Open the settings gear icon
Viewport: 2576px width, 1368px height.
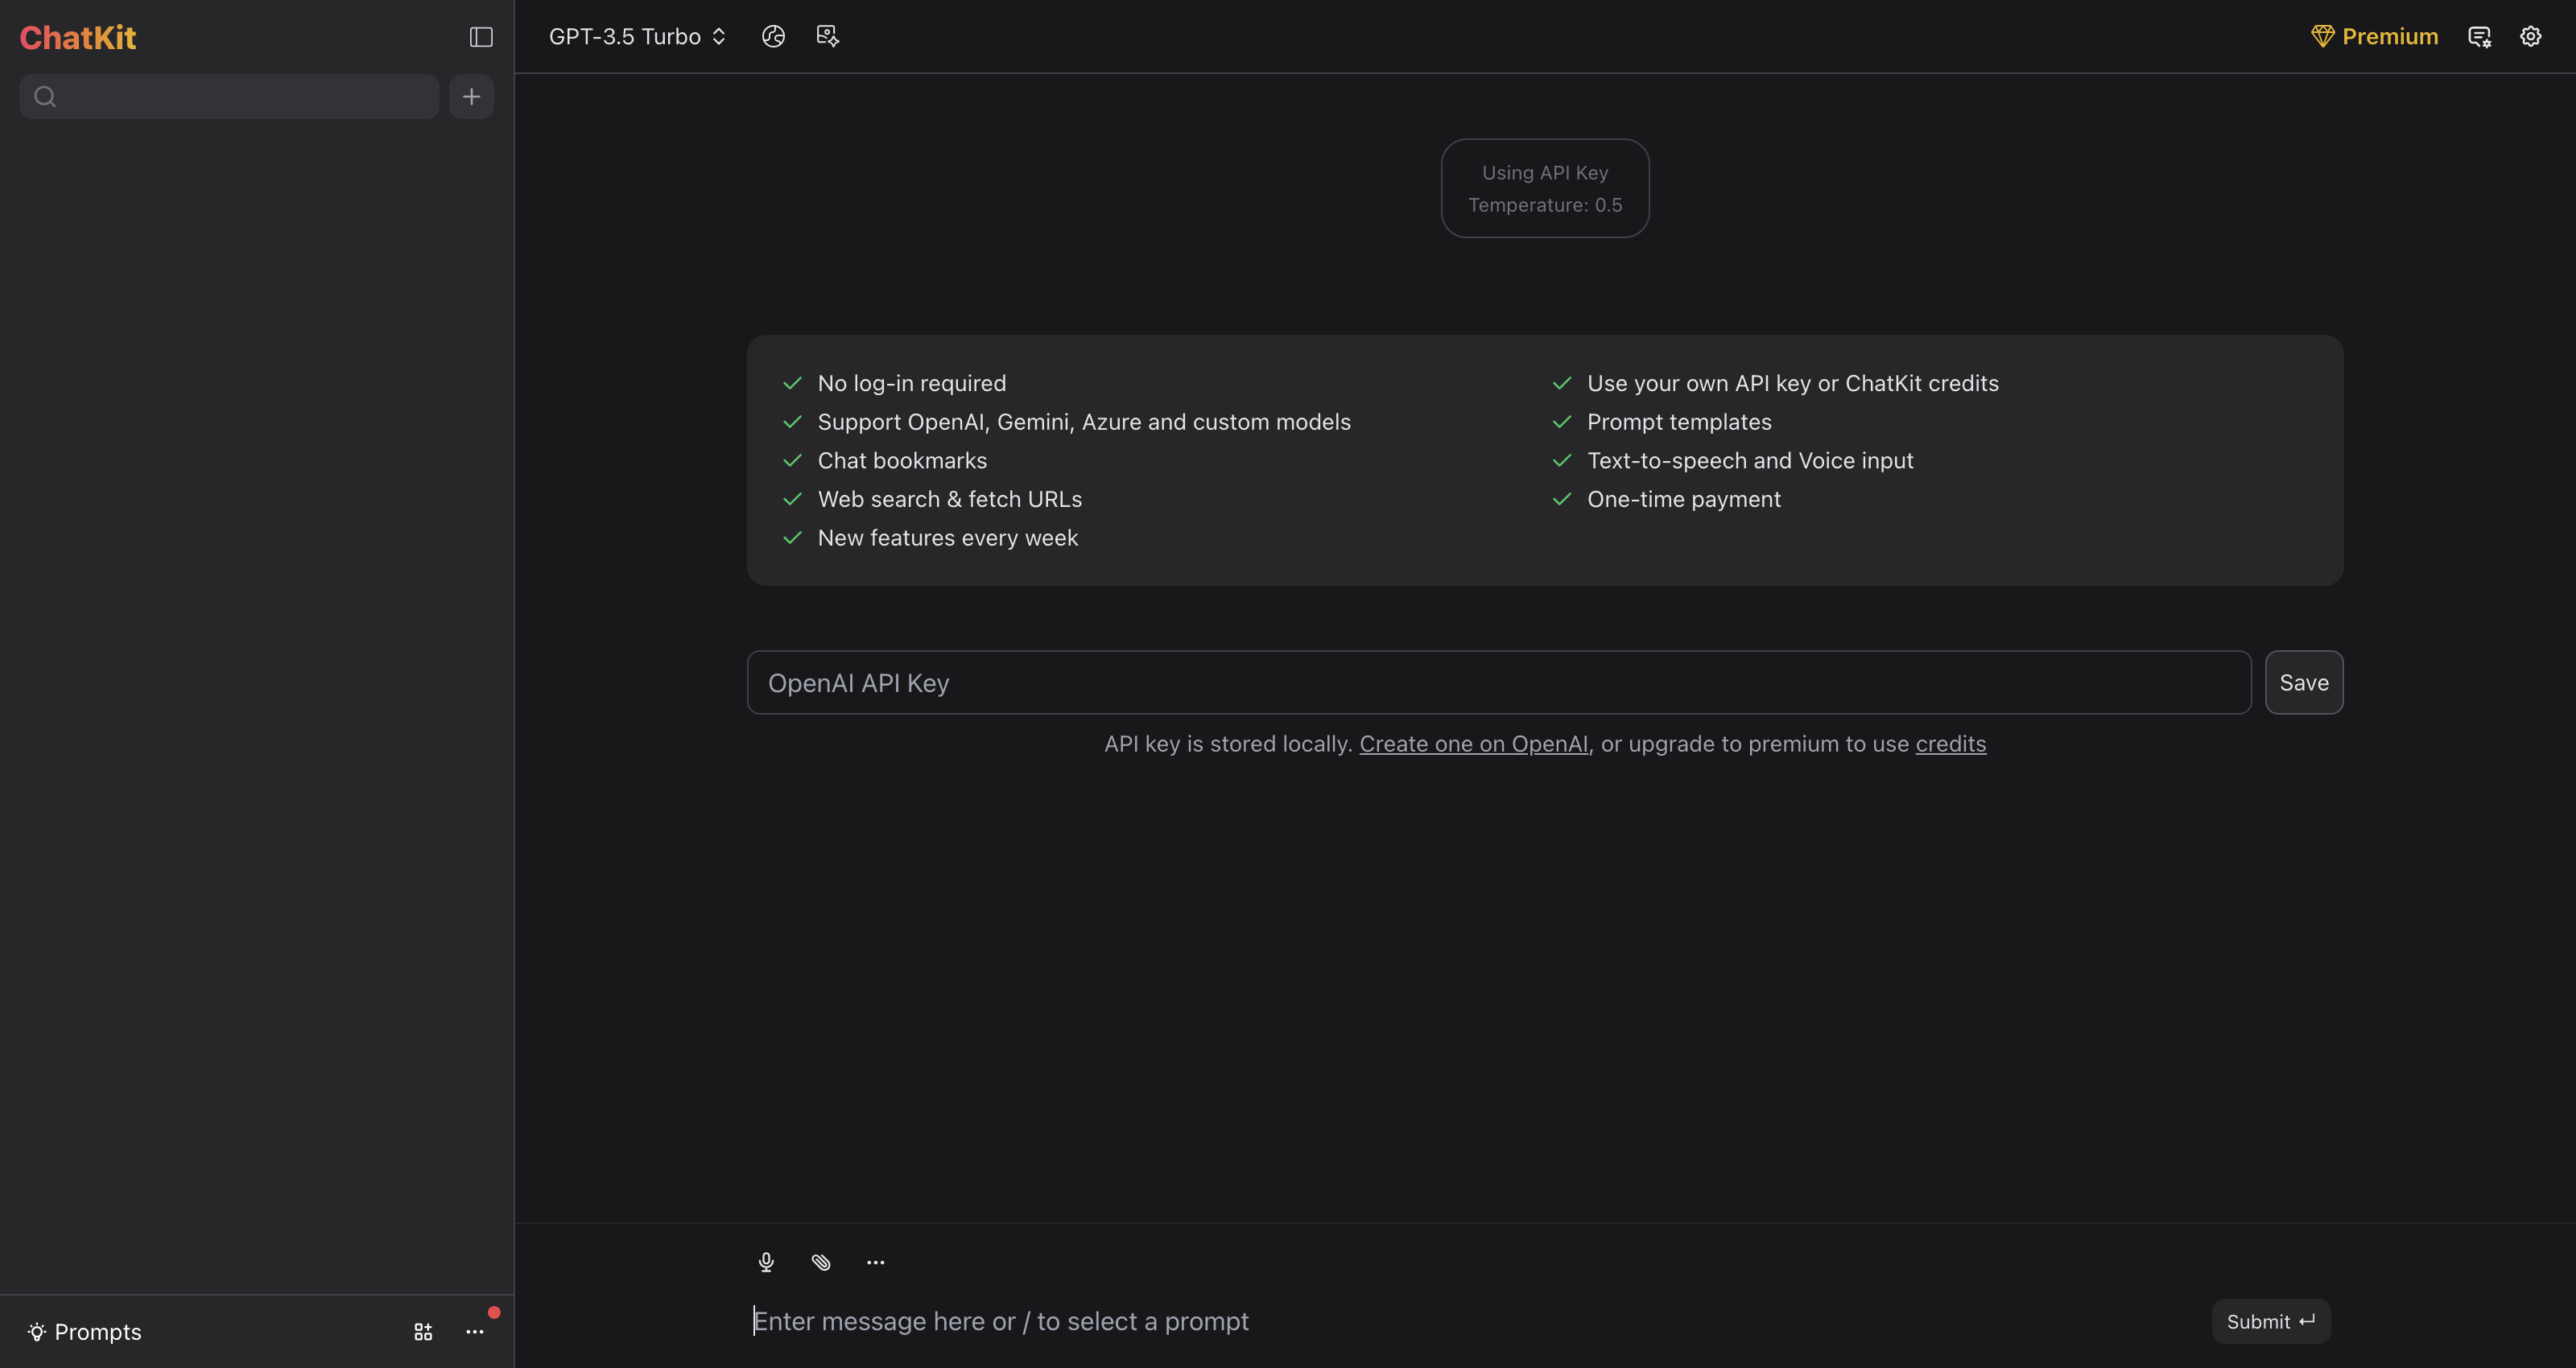pyautogui.click(x=2530, y=37)
